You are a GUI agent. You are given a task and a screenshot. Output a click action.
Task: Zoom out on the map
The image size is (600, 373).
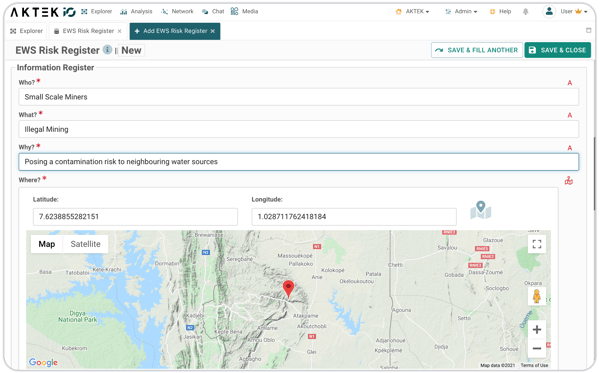coord(537,349)
